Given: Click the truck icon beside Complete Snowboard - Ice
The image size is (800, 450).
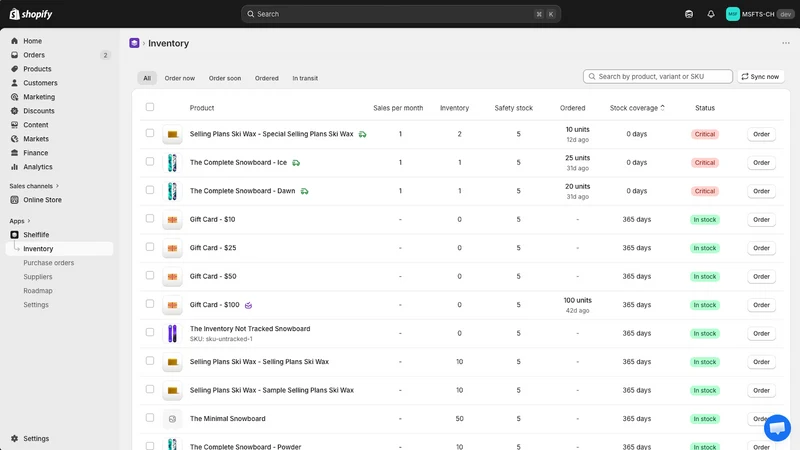Looking at the screenshot, I should (296, 163).
